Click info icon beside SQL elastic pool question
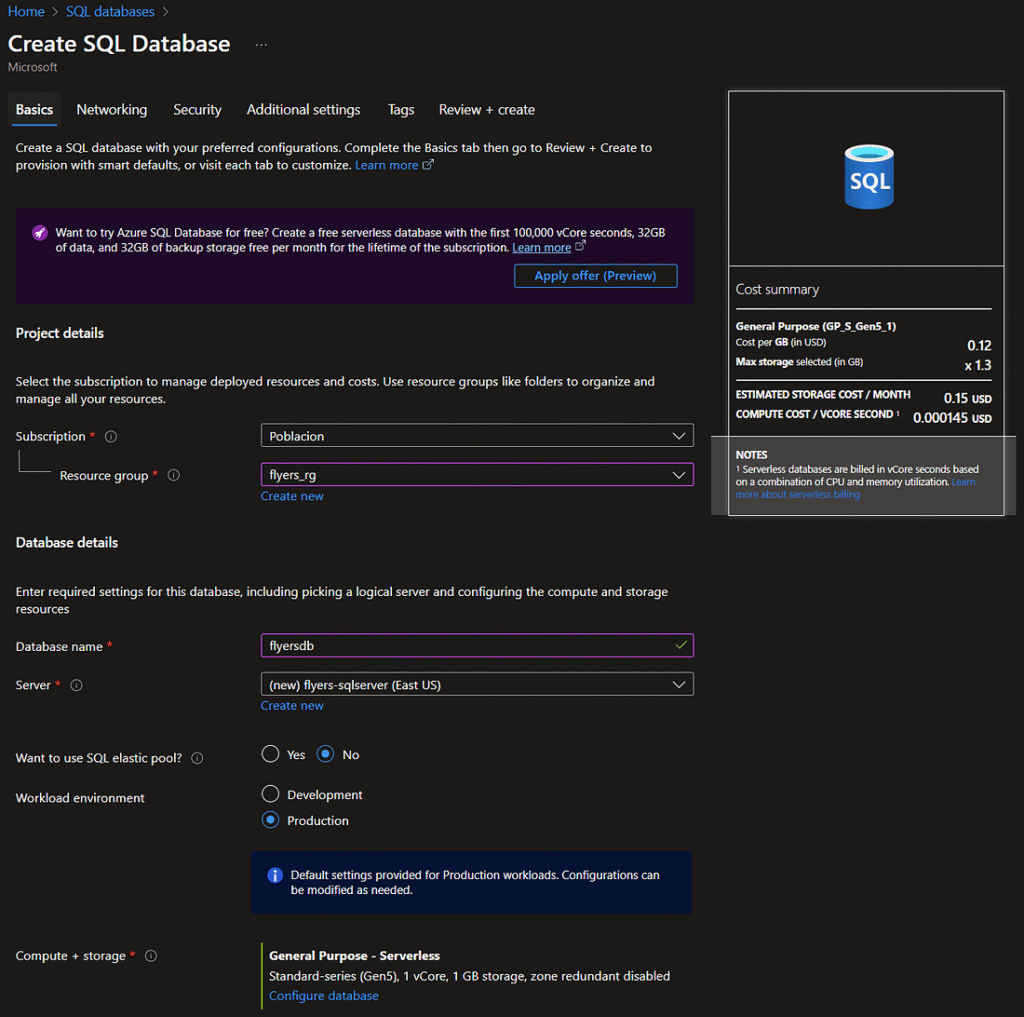 pos(197,758)
